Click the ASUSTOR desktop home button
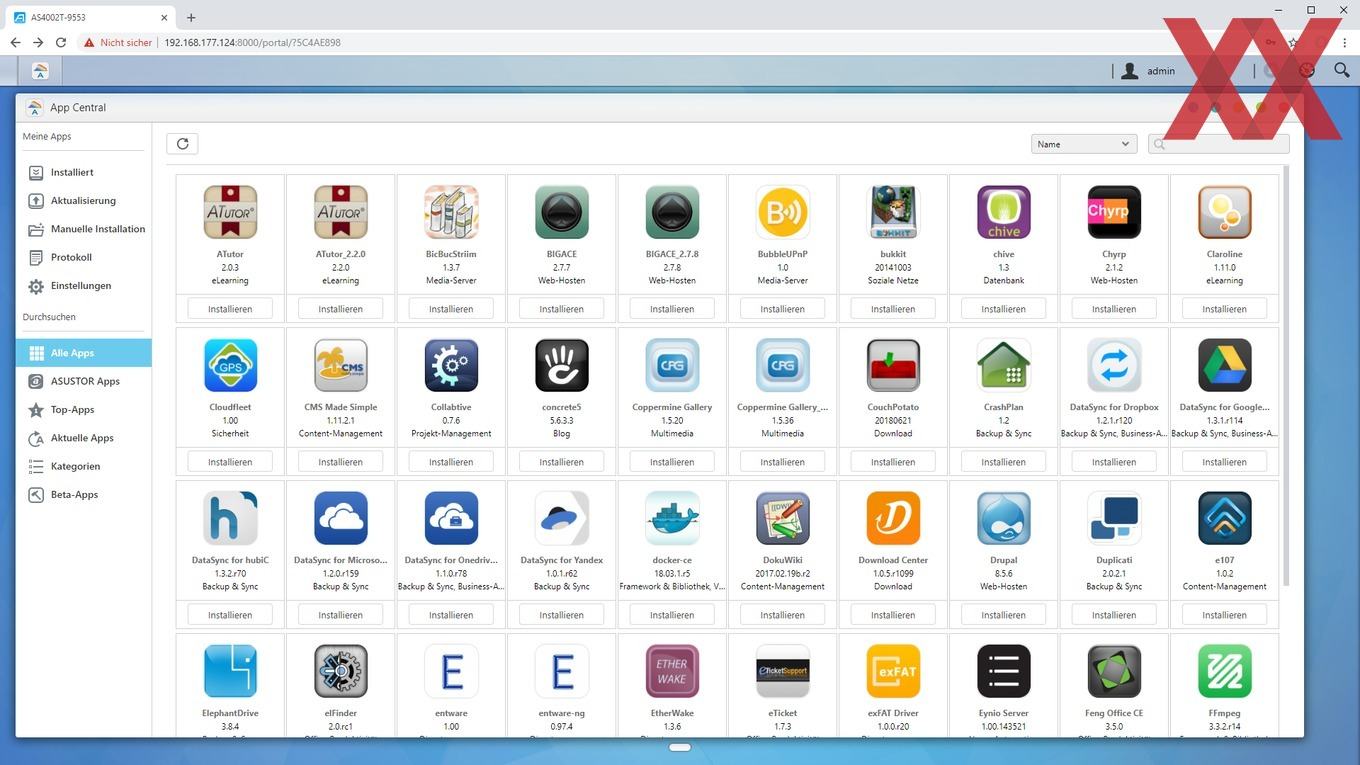This screenshot has height=765, width=1360. point(40,71)
